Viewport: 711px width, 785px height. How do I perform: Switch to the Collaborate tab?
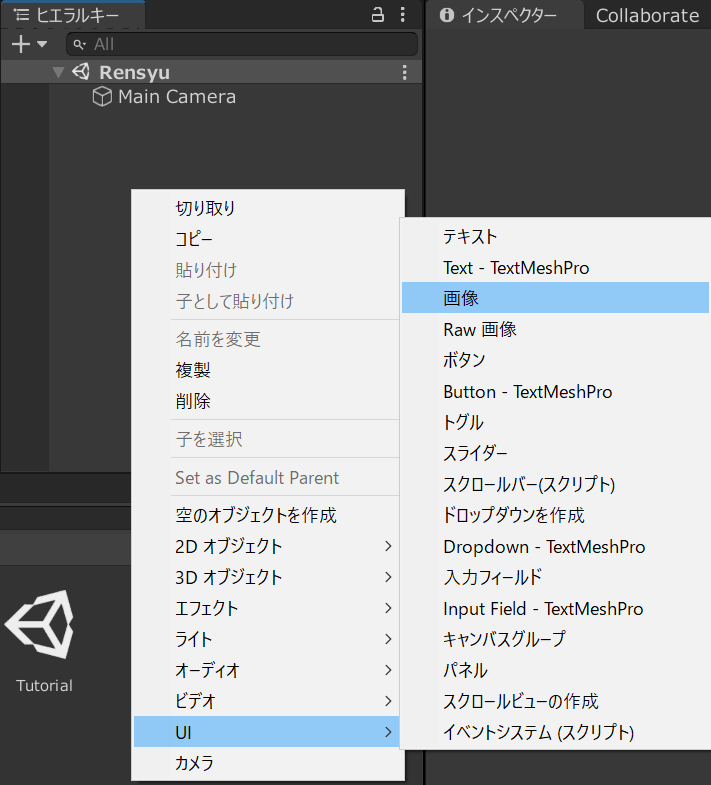(x=647, y=15)
